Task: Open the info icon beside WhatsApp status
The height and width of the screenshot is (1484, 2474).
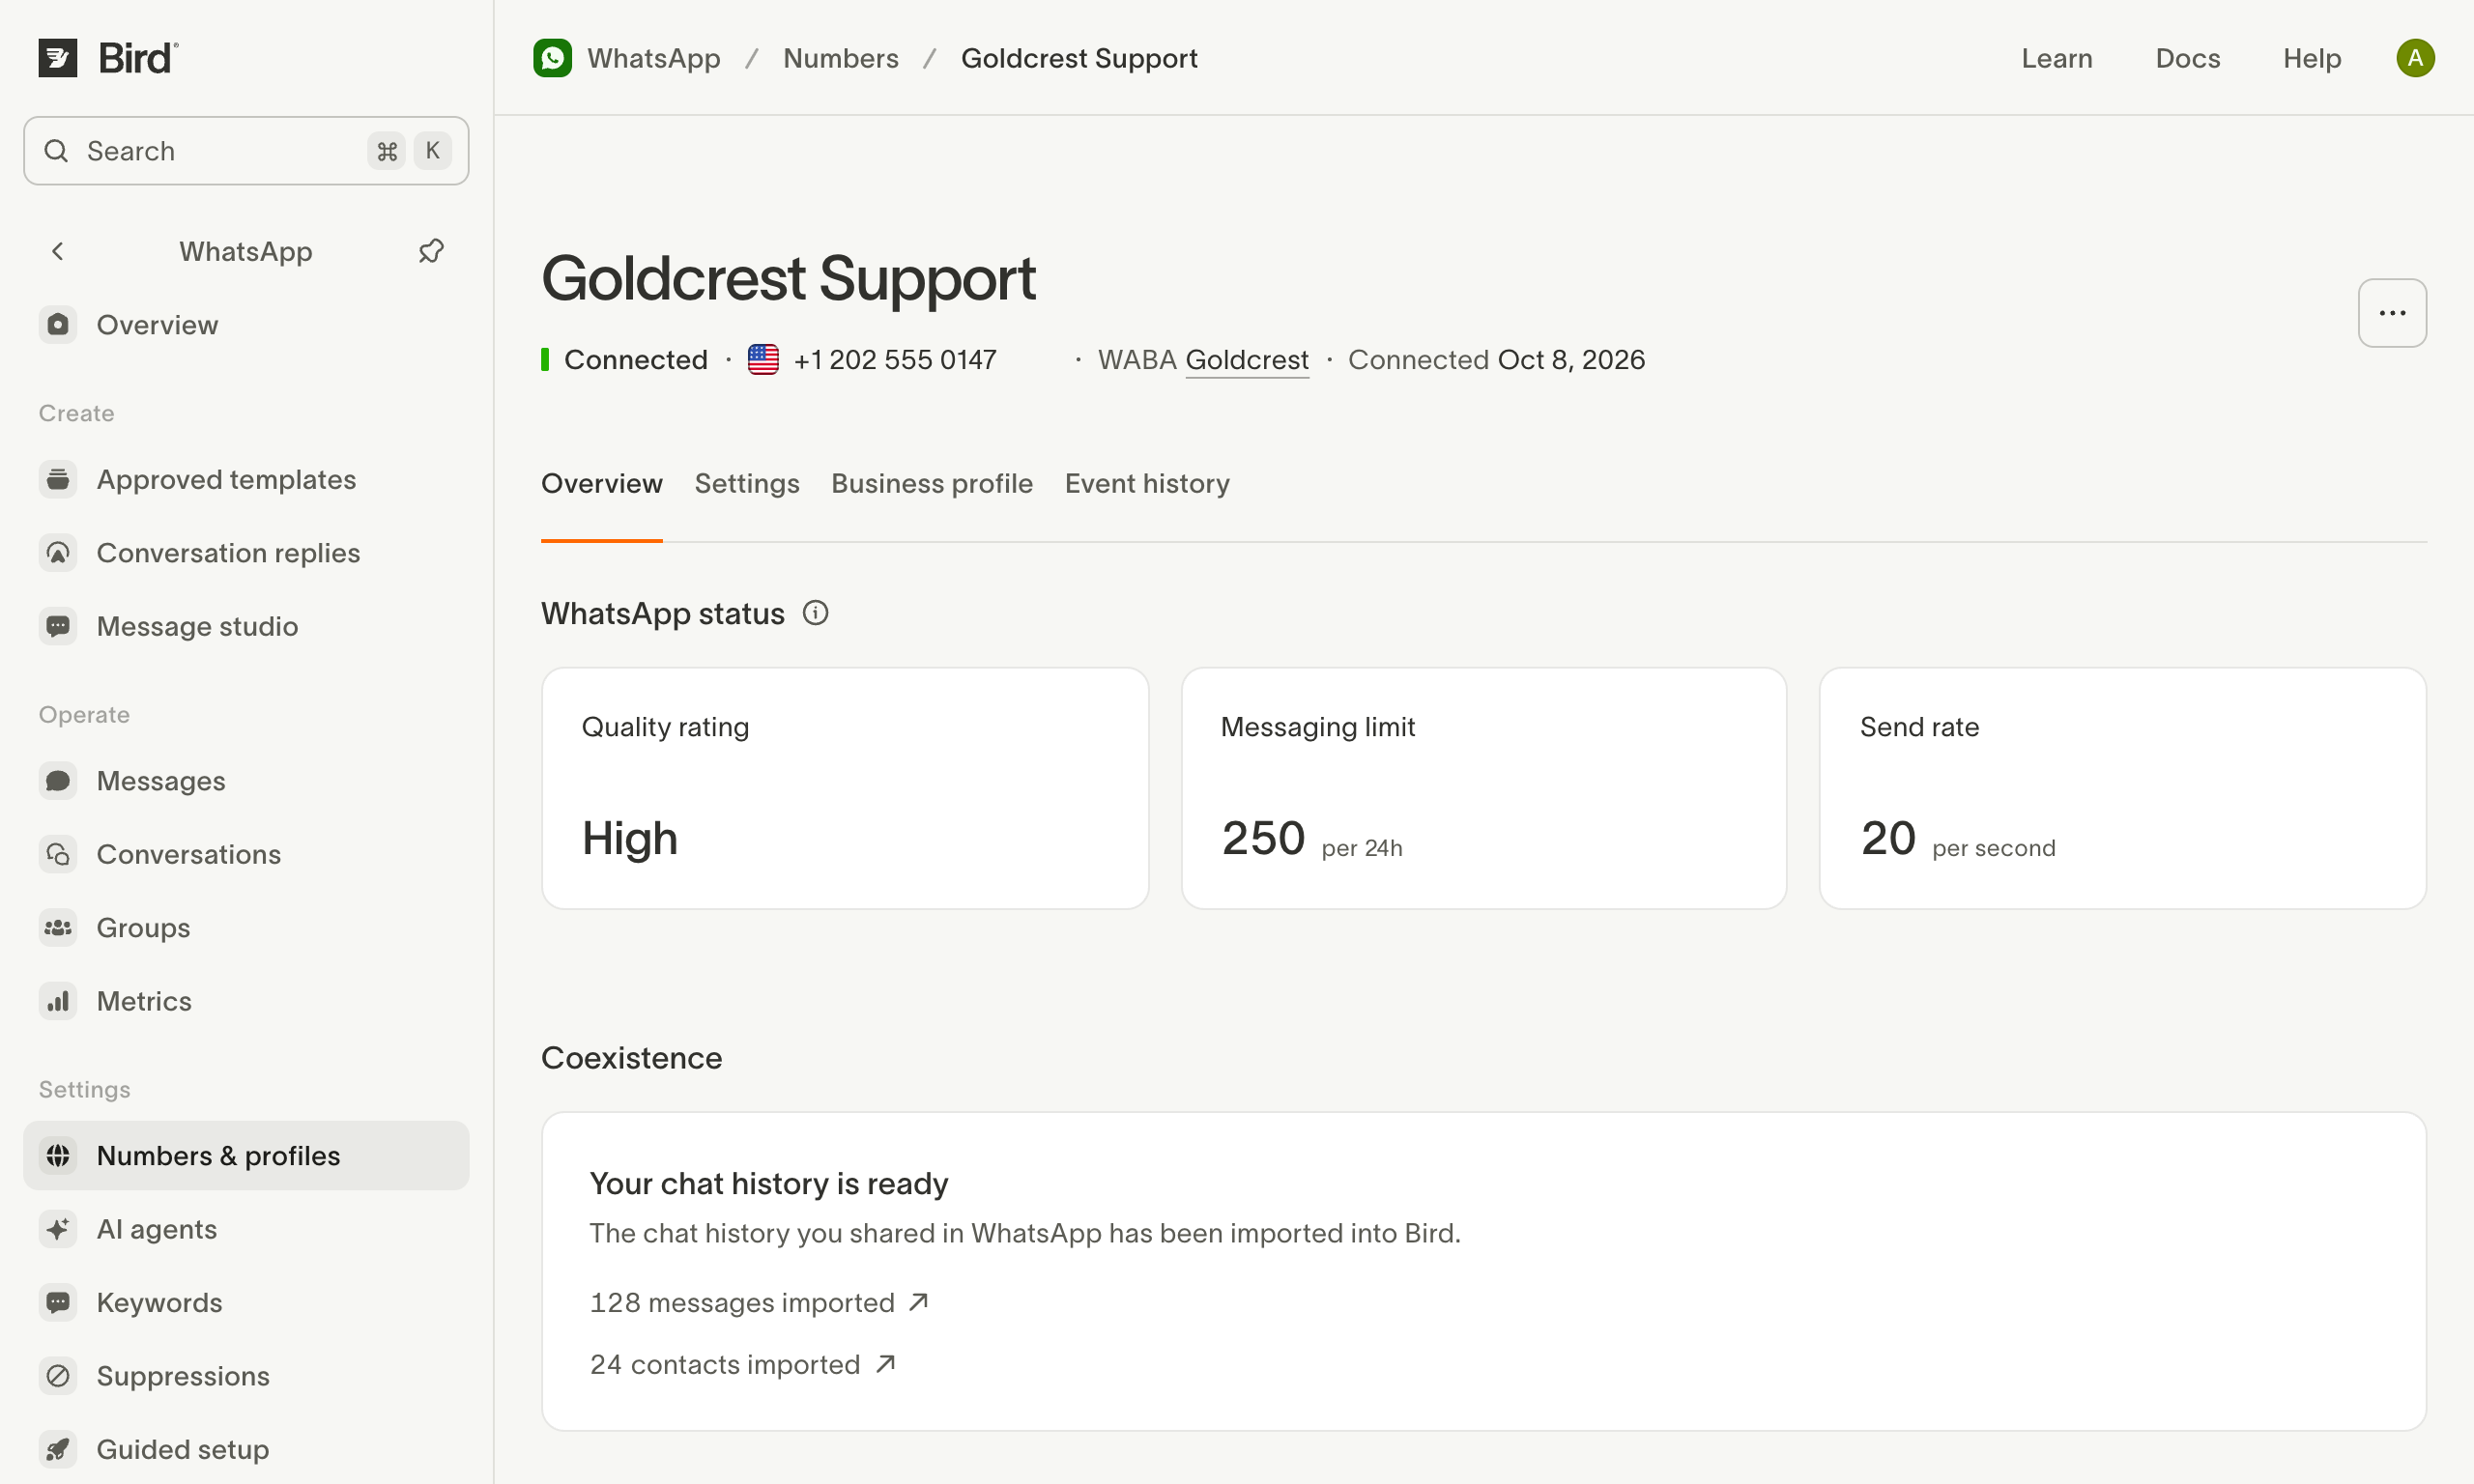Action: tap(815, 613)
